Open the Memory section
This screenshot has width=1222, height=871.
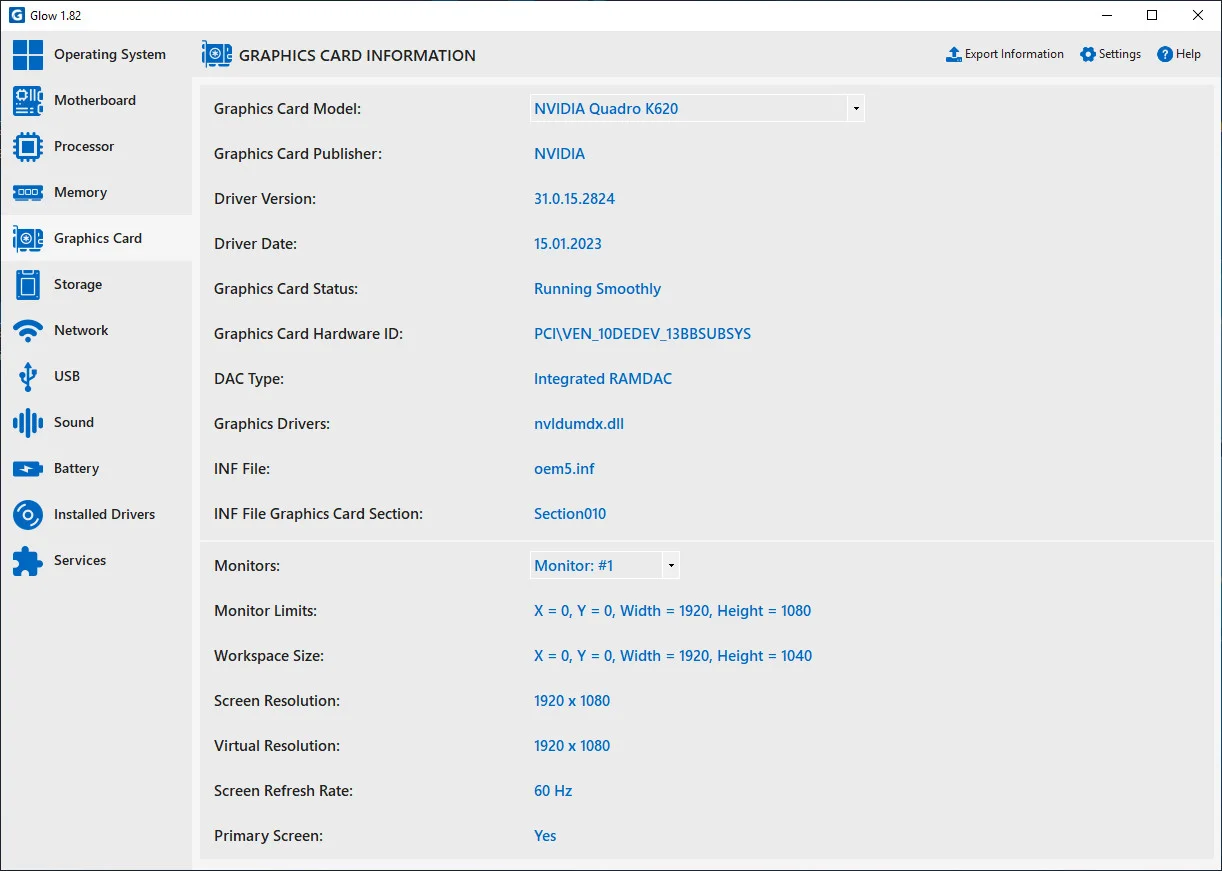coord(96,193)
